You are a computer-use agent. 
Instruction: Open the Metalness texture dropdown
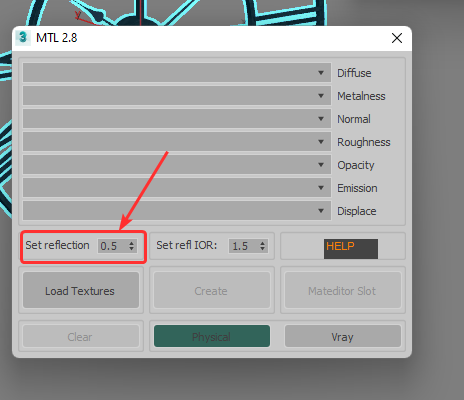tap(177, 96)
